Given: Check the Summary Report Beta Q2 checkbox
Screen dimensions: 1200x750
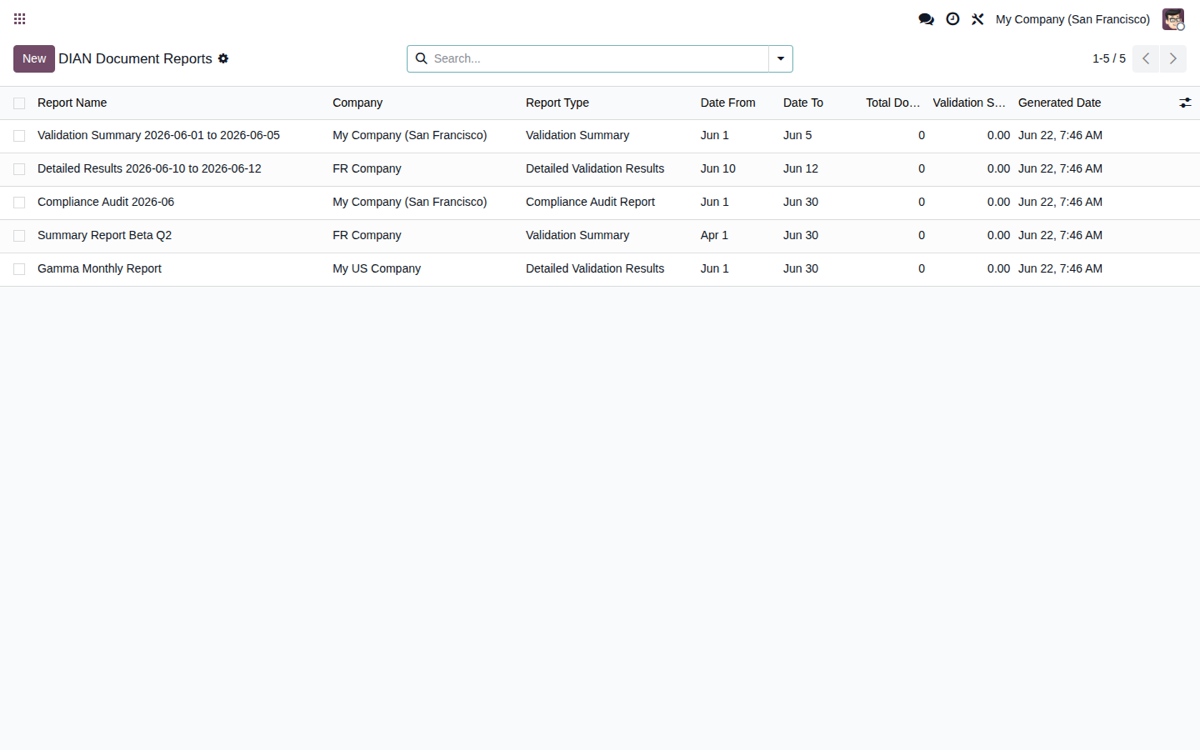Looking at the screenshot, I should [19, 236].
